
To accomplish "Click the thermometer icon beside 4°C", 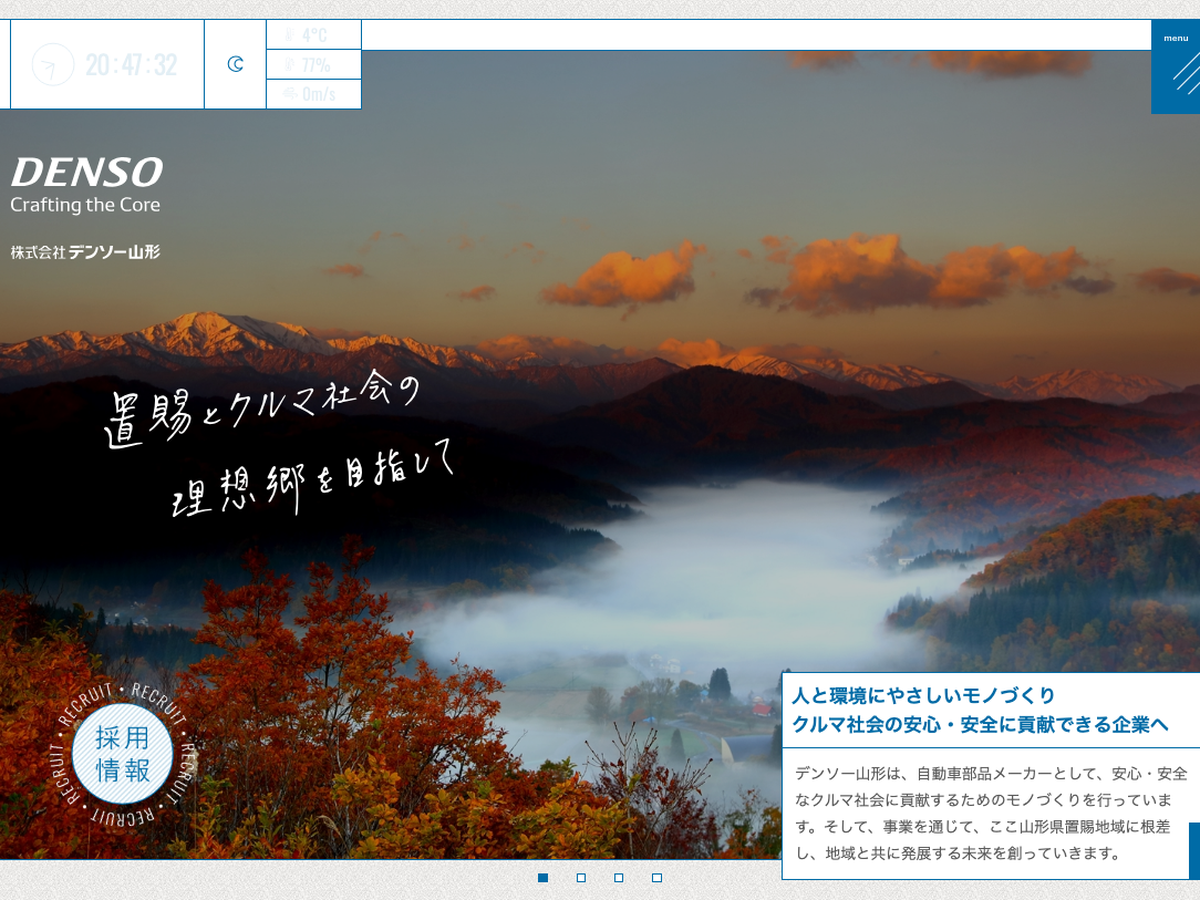I will 289,35.
